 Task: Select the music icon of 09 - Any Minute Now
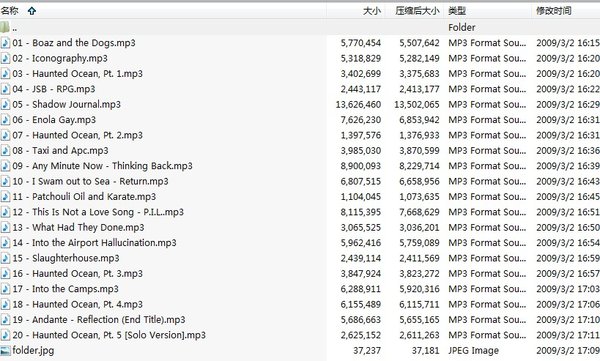(x=5, y=166)
